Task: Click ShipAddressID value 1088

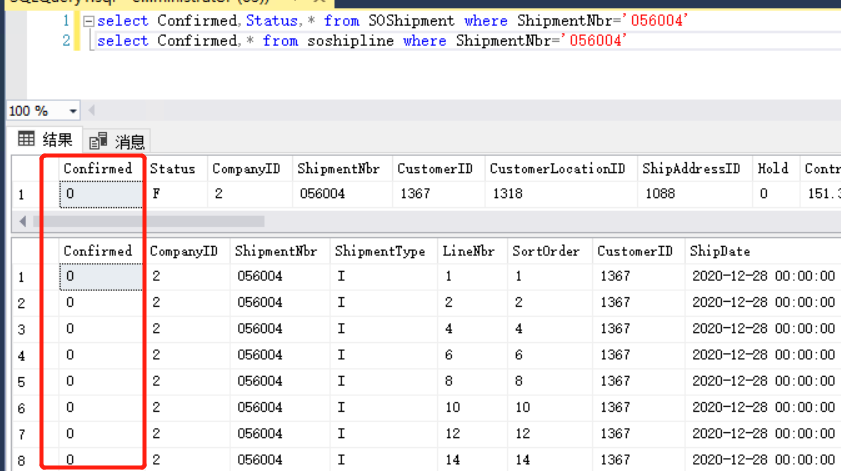Action: (660, 194)
